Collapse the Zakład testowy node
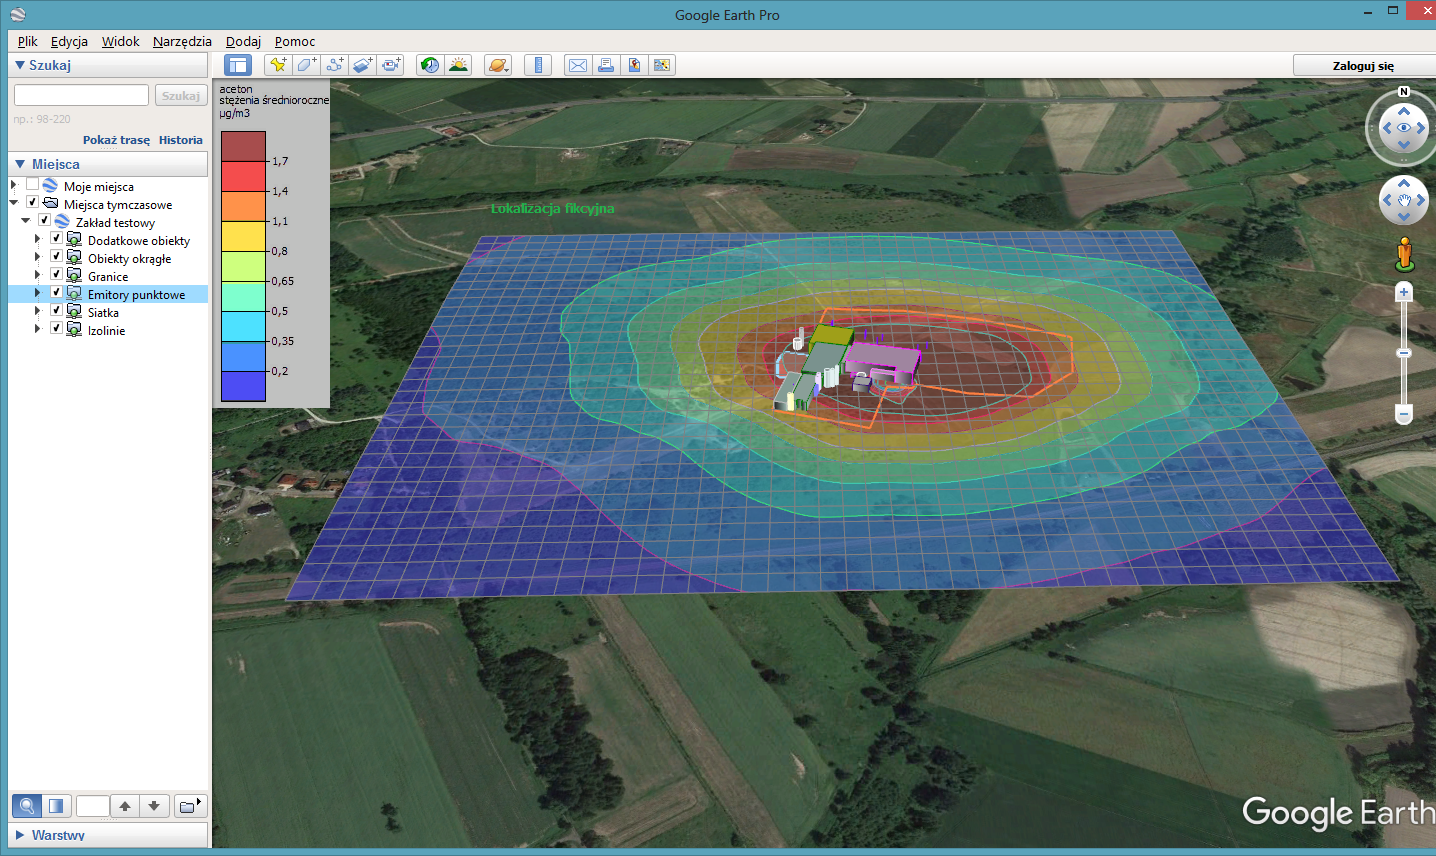Screen dimensions: 1436x856 [x=26, y=221]
